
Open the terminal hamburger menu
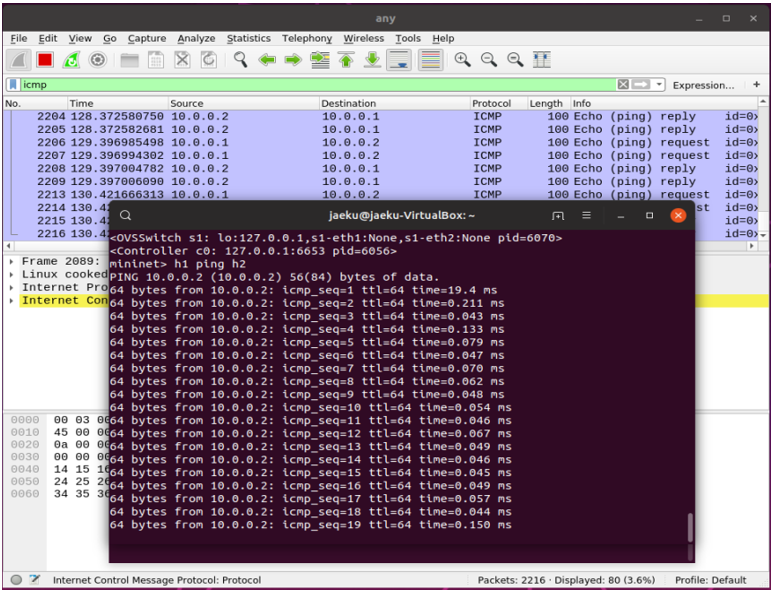point(586,215)
